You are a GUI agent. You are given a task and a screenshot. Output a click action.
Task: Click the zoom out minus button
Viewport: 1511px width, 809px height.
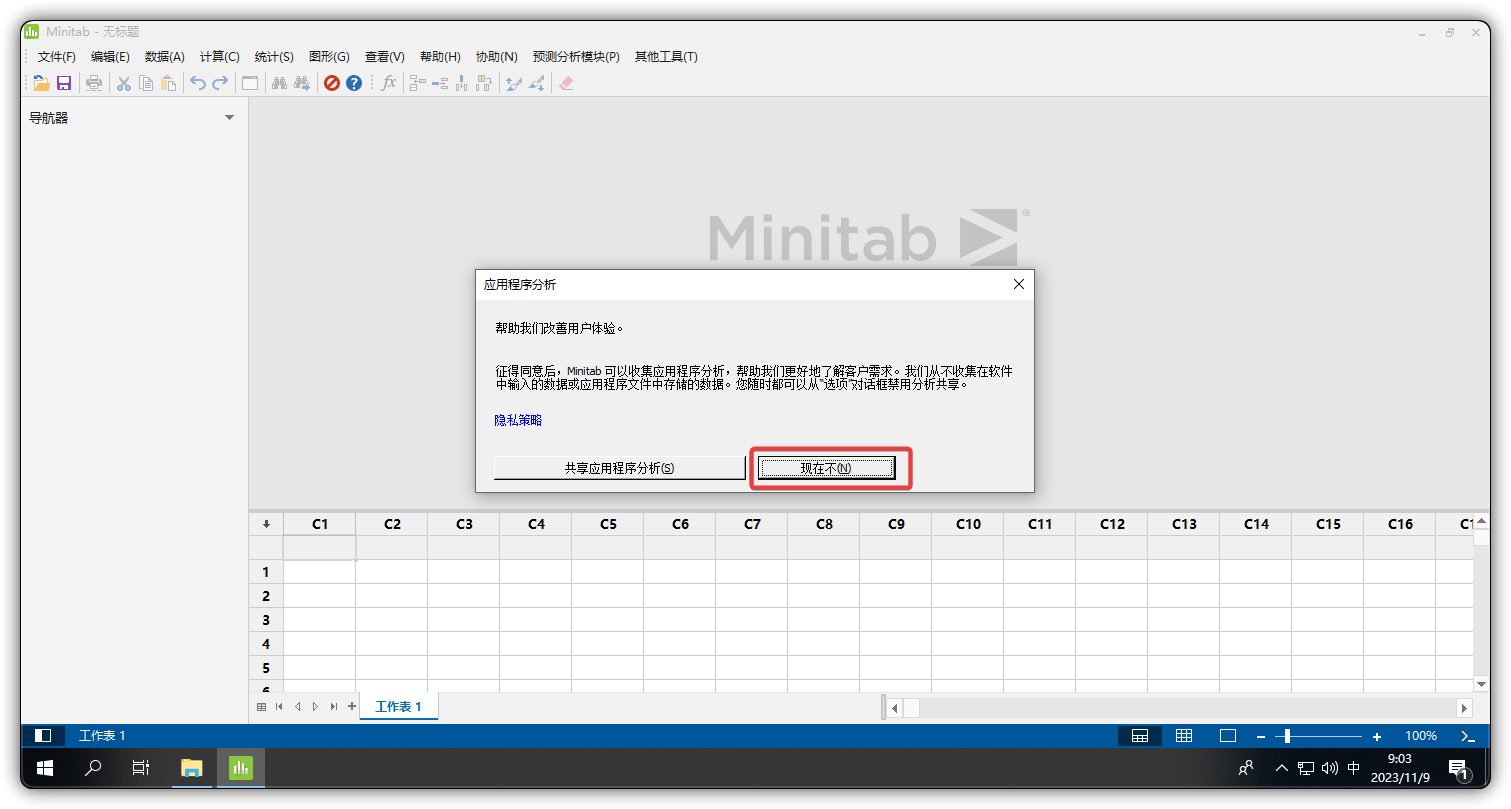click(1261, 736)
